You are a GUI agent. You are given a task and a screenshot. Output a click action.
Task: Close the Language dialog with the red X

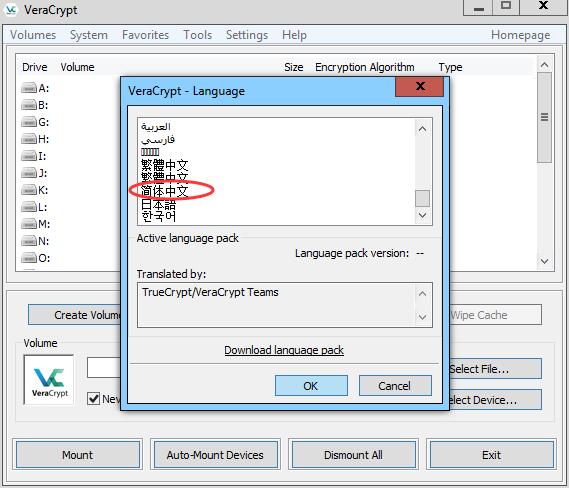pos(419,86)
